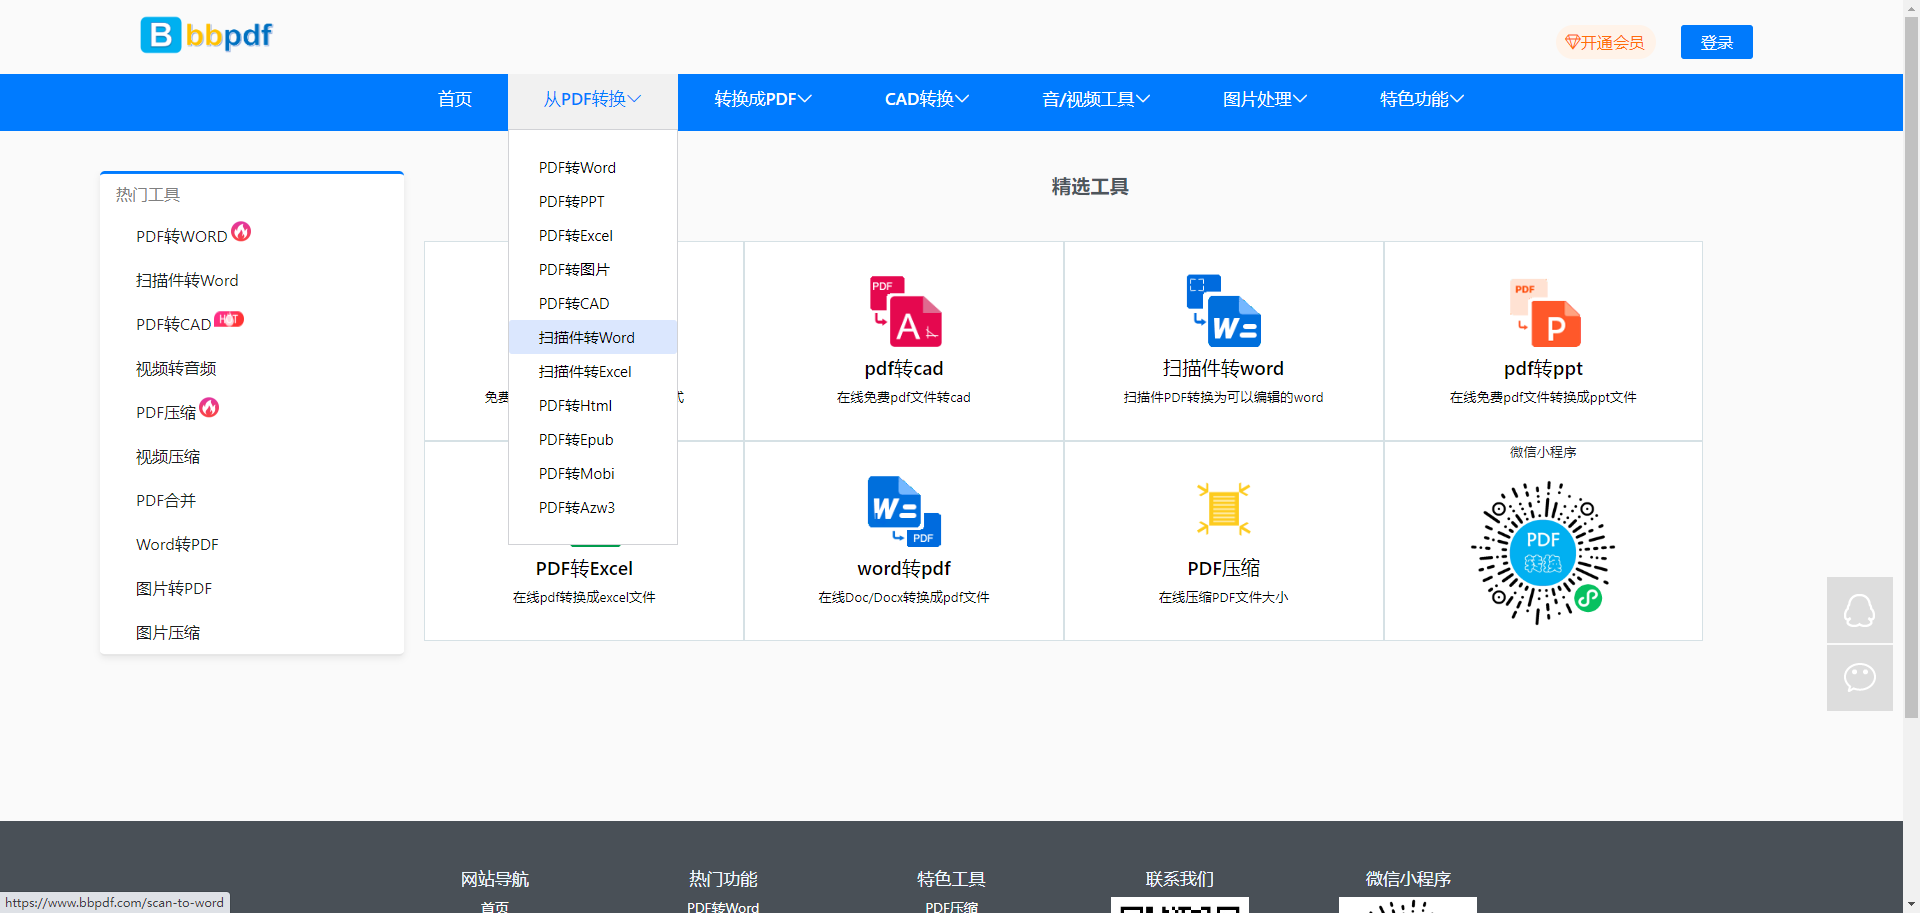1920x913 pixels.
Task: Open WeChat contact floating icon
Action: [1860, 678]
